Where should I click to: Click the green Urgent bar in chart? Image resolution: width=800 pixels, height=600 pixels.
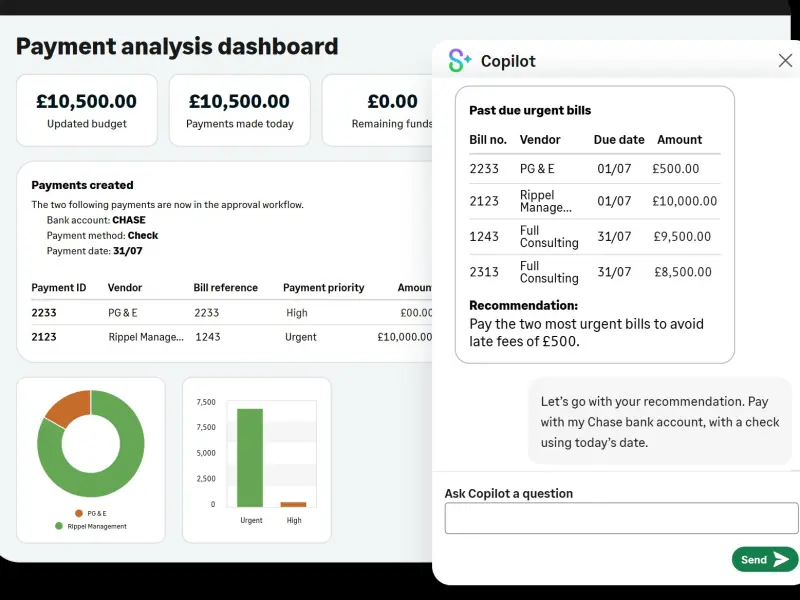[x=250, y=457]
